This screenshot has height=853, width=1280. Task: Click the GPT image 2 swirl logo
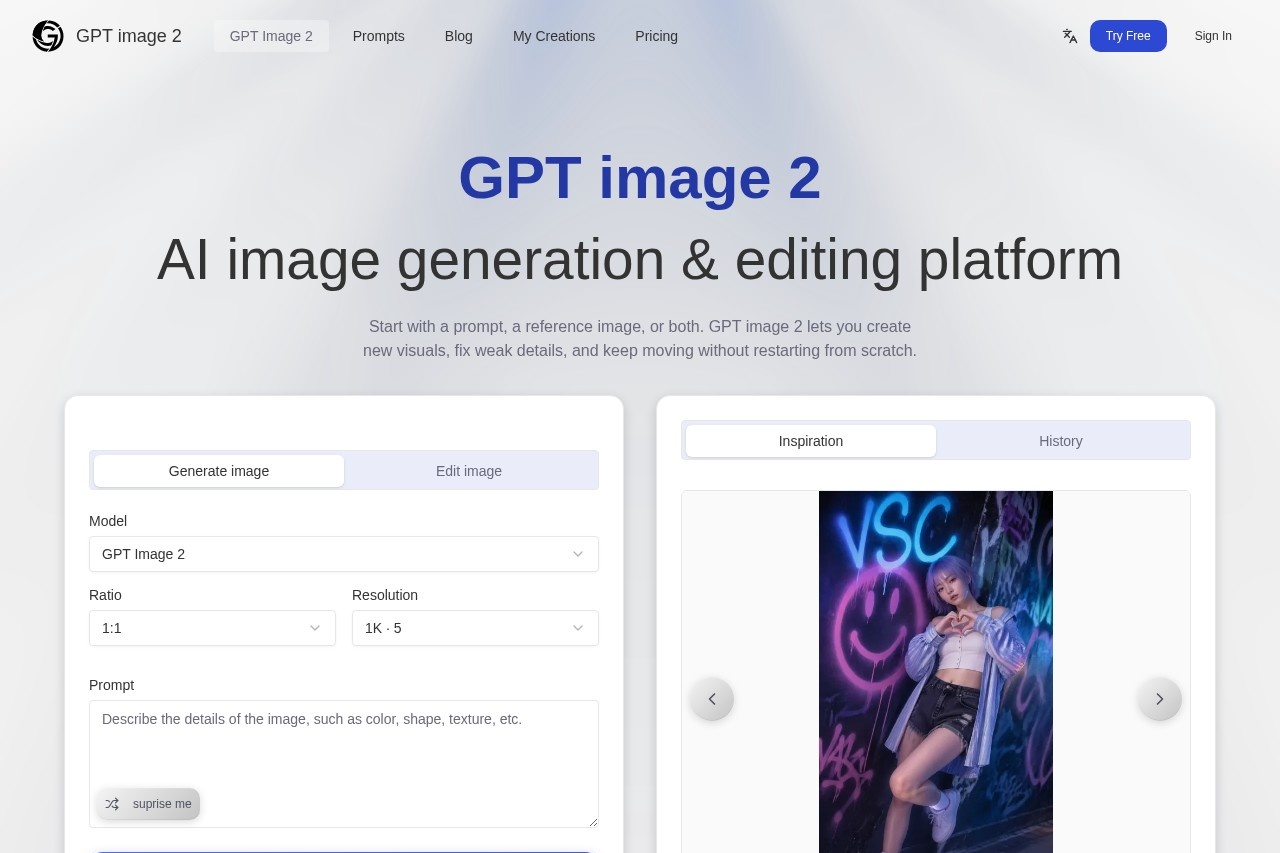(48, 36)
